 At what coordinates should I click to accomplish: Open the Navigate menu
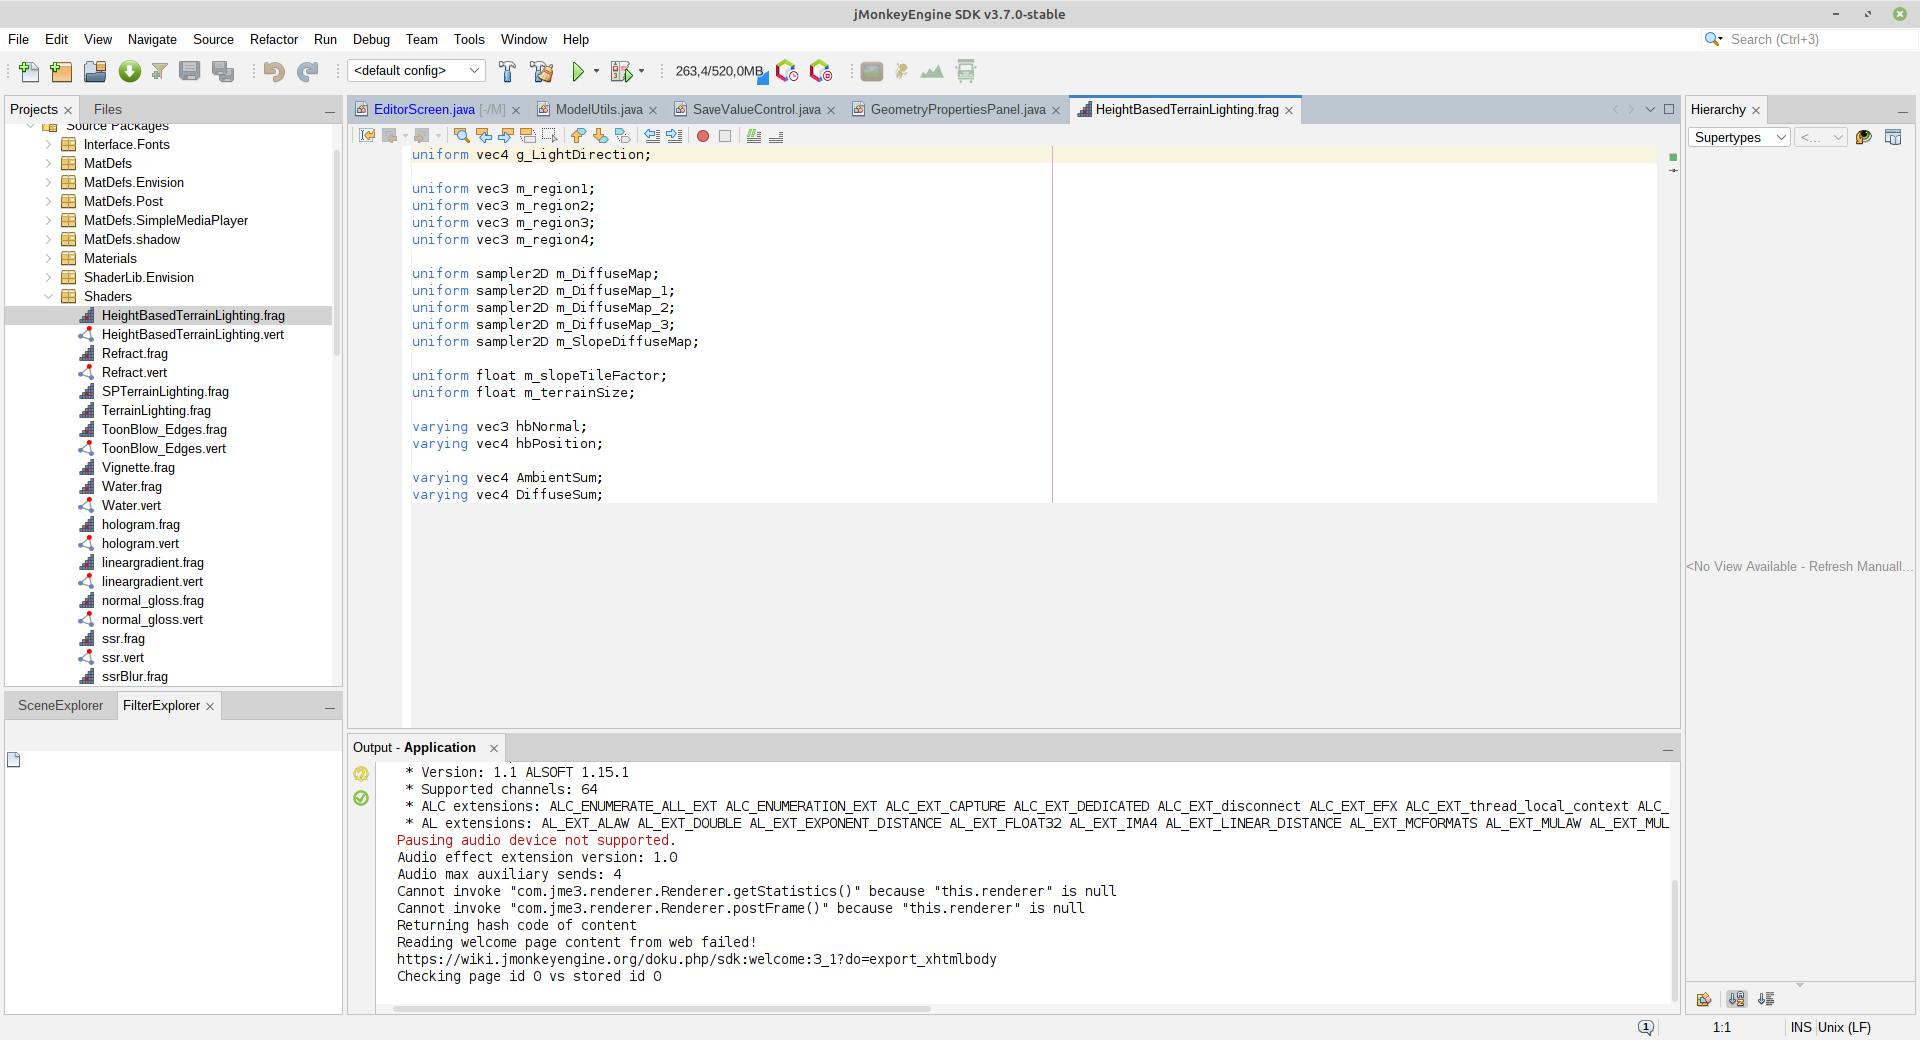(152, 39)
